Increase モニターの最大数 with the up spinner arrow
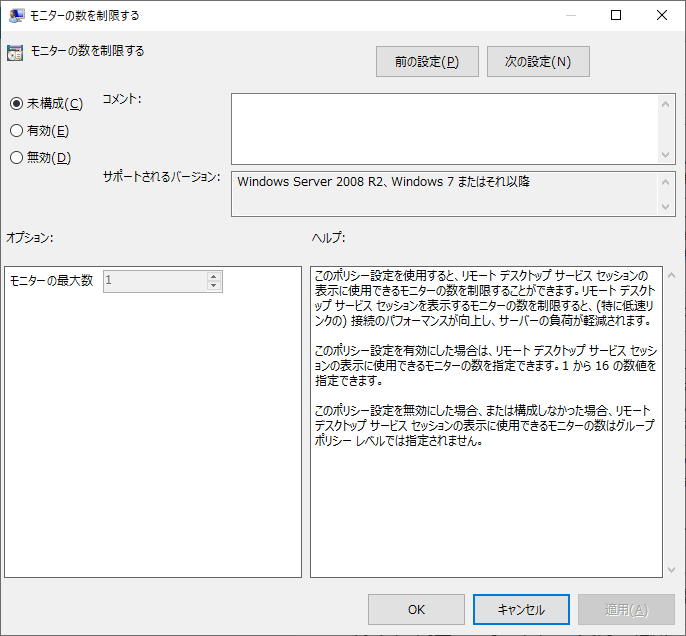The height and width of the screenshot is (636, 686). (x=214, y=276)
